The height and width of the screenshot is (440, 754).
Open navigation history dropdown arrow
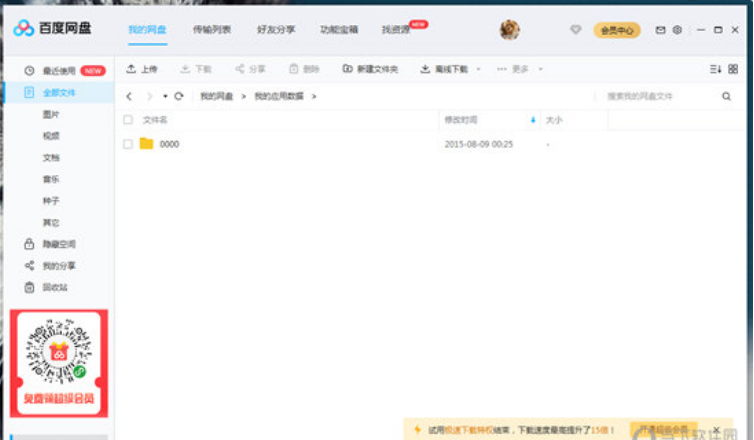(165, 97)
